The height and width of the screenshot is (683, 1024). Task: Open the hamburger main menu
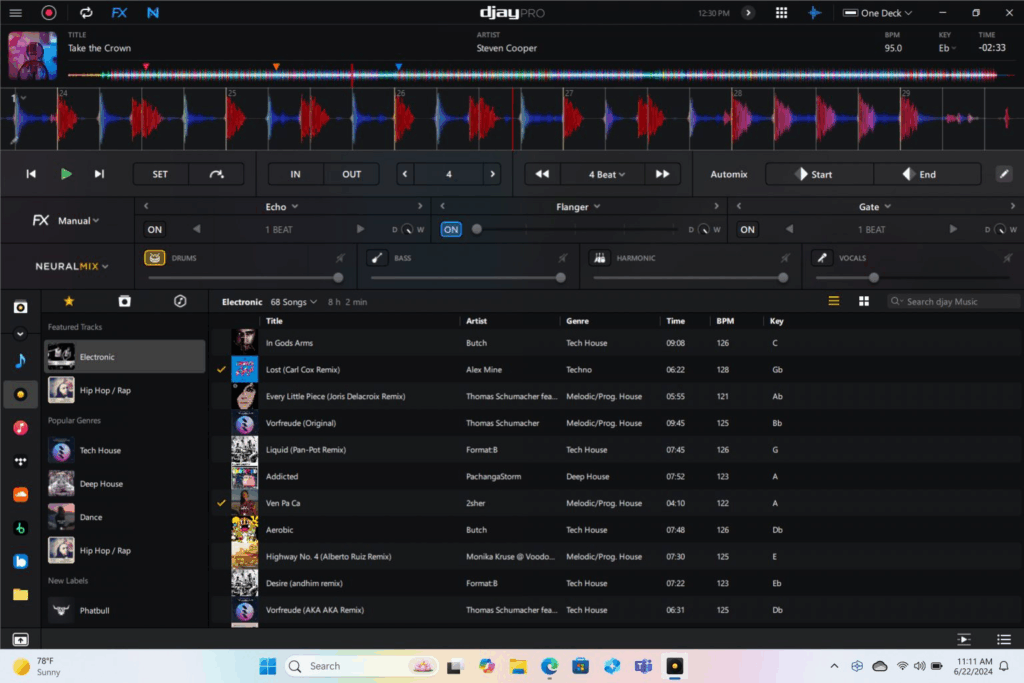pyautogui.click(x=16, y=13)
